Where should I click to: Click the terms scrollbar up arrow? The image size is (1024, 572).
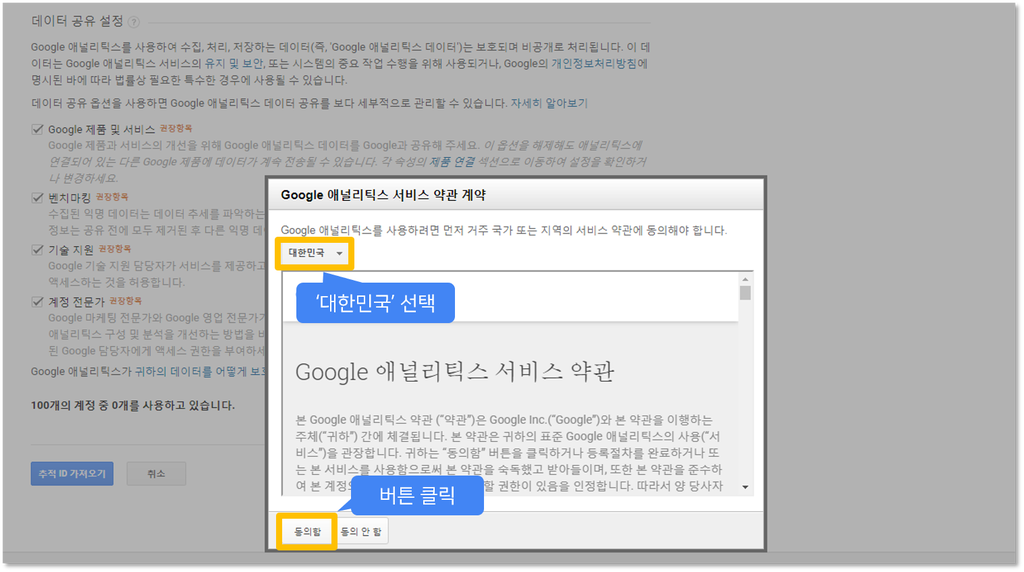point(745,279)
